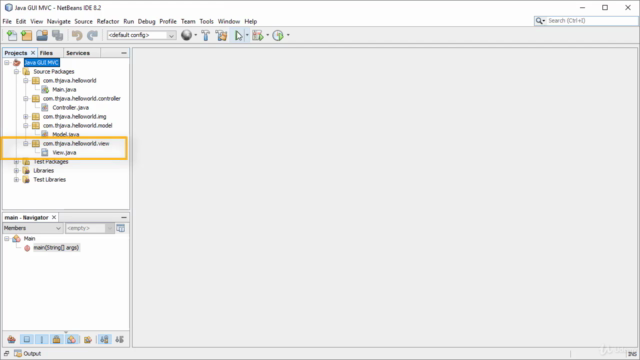Open the Refactor menu
The height and width of the screenshot is (360, 640).
pos(108,21)
